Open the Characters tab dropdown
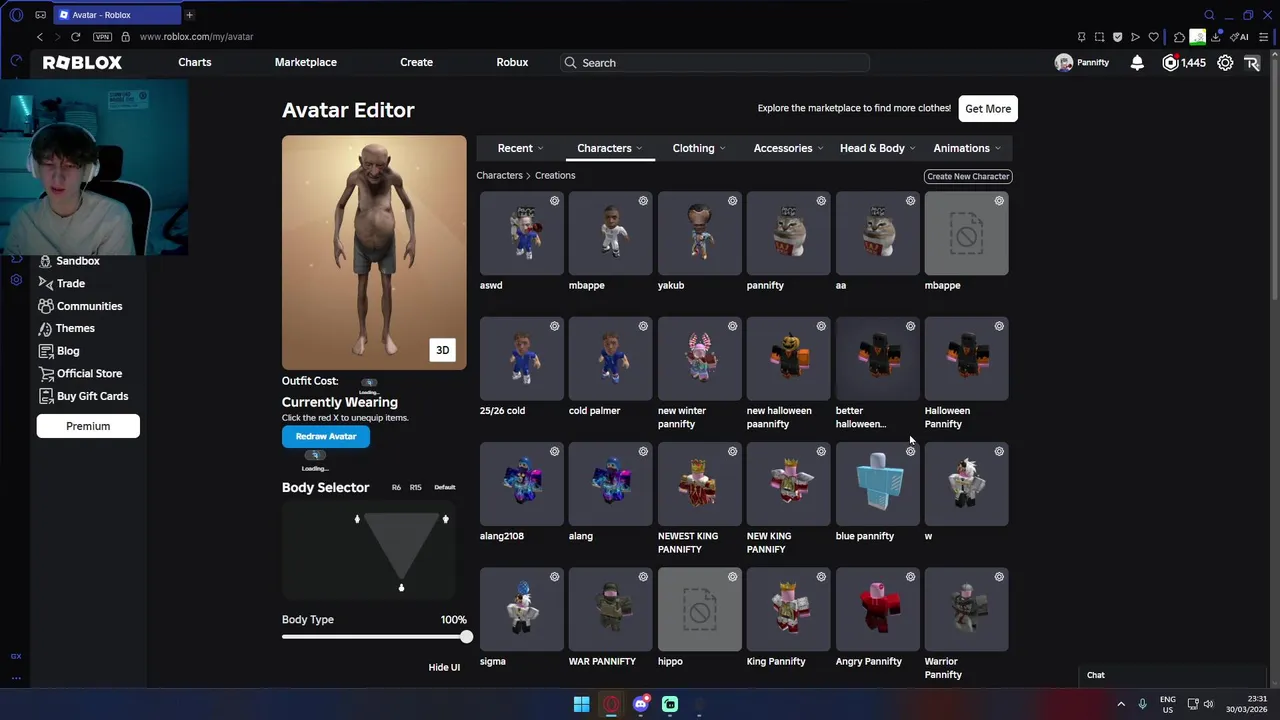 tap(609, 148)
